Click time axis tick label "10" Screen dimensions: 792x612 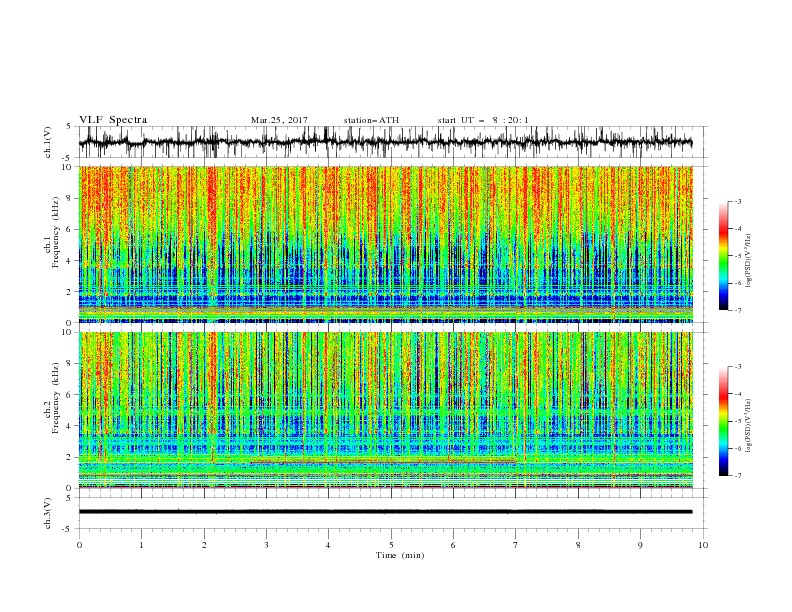(703, 545)
